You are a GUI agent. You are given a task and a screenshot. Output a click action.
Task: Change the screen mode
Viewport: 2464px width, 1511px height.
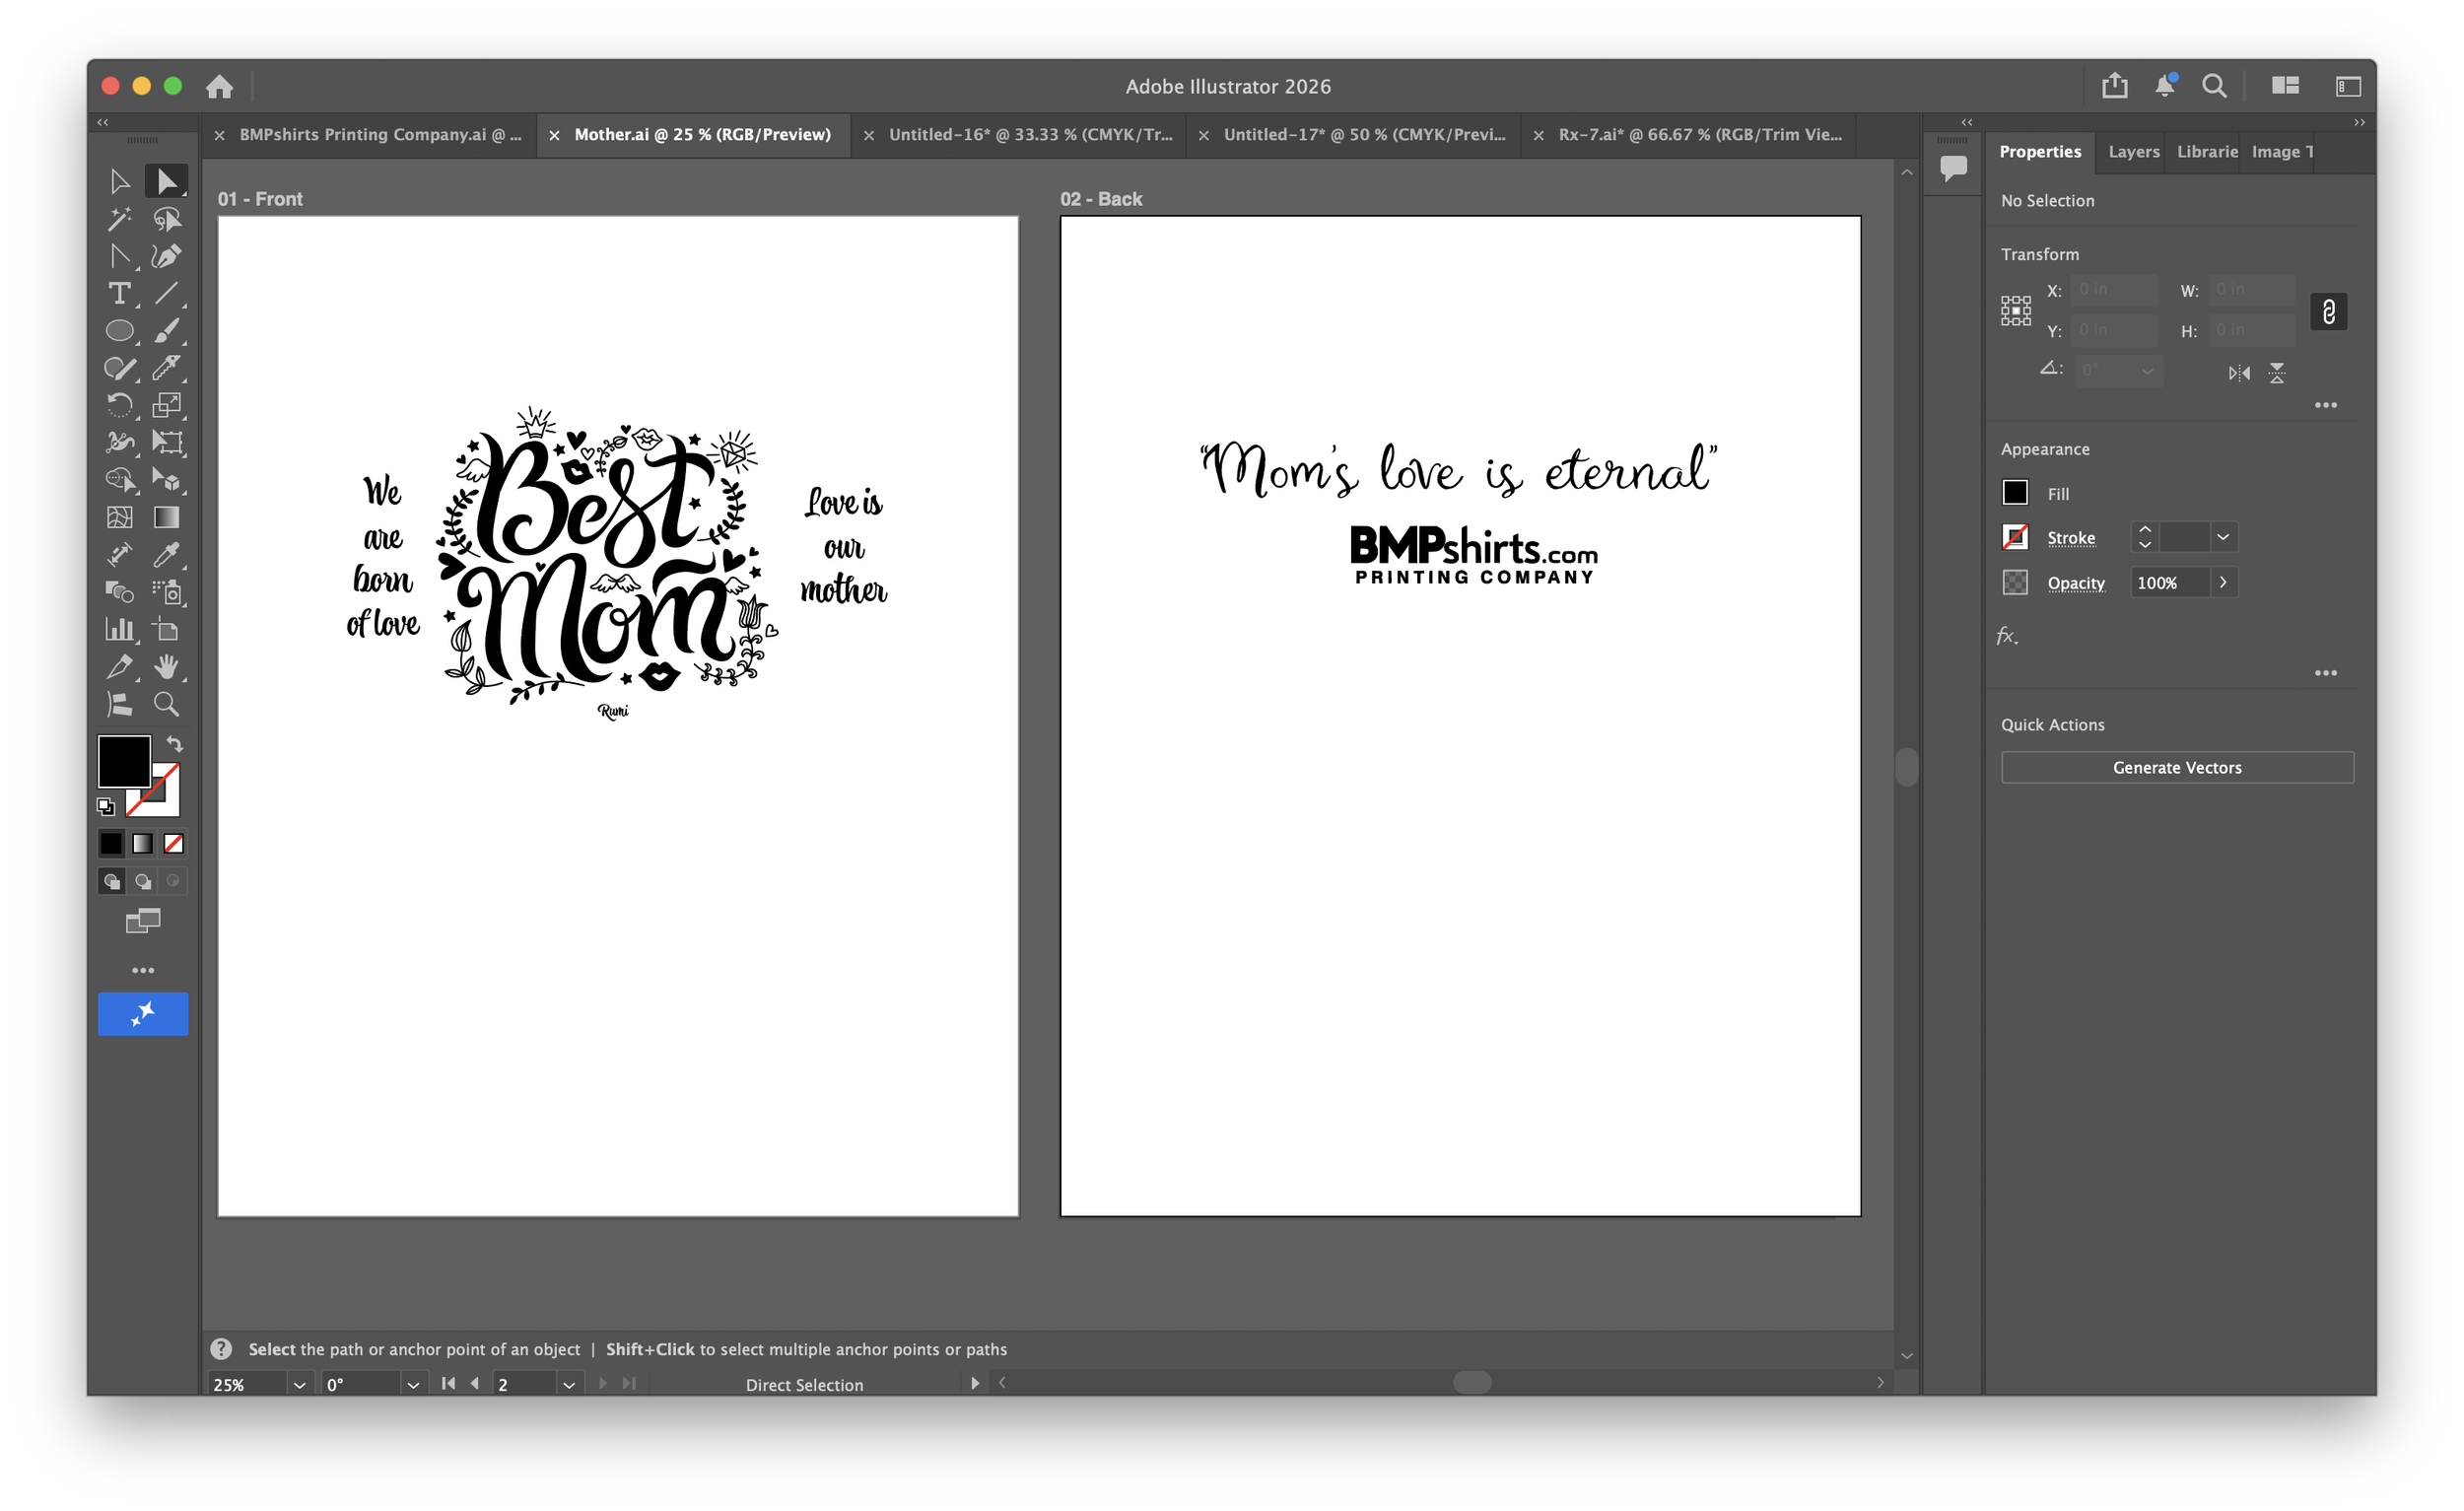pyautogui.click(x=143, y=921)
